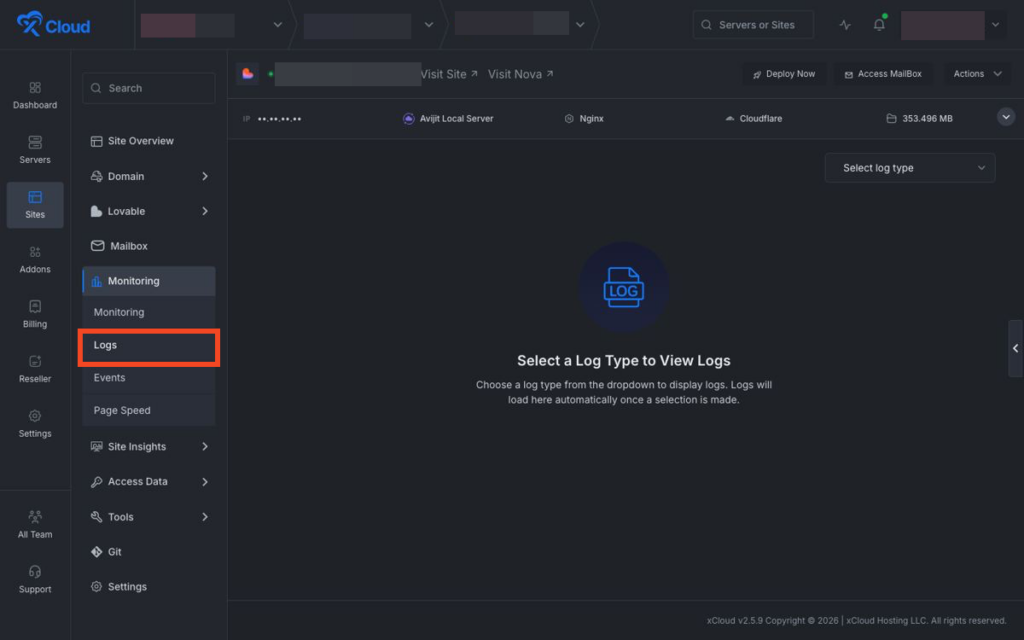
Task: Open site Settings in the sidebar menu
Action: pos(149,586)
